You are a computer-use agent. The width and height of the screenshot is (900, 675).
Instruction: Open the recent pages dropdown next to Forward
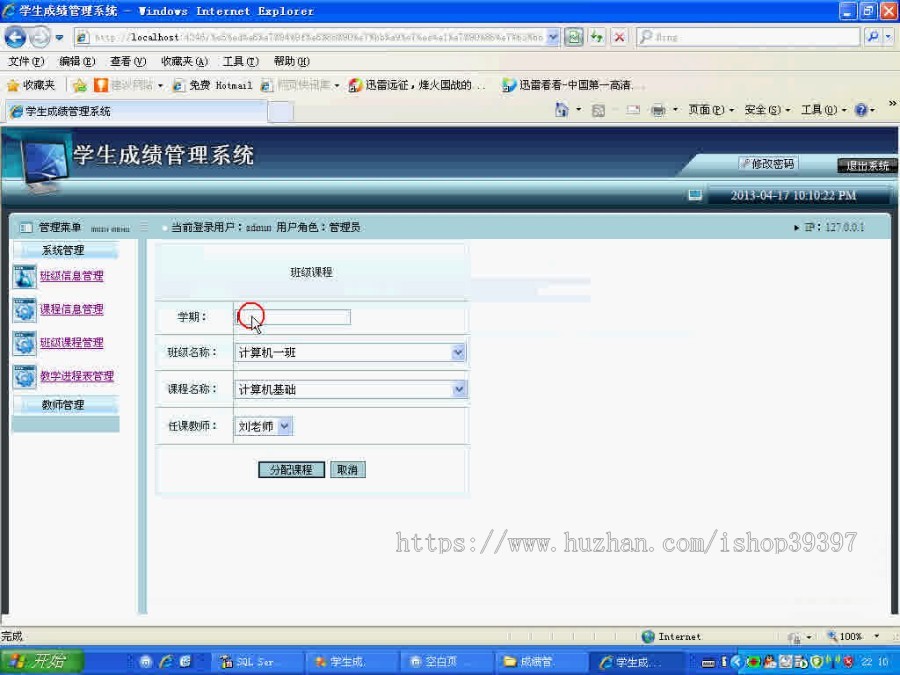click(59, 38)
